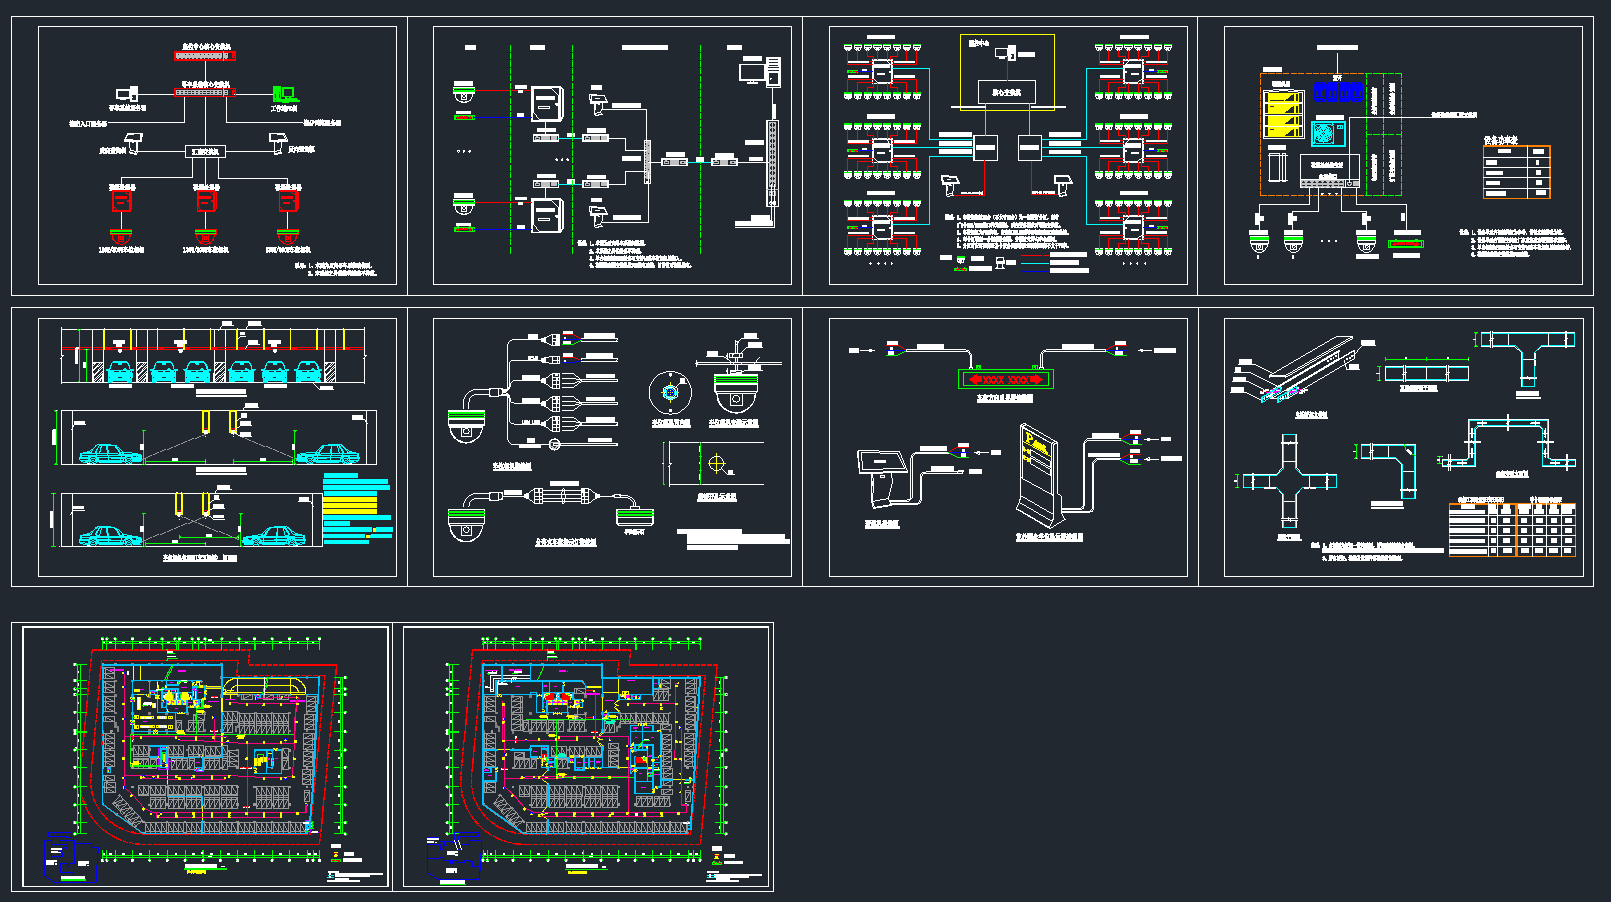Image resolution: width=1611 pixels, height=902 pixels.
Task: Select the leftmost red parking detector box
Action: (122, 201)
